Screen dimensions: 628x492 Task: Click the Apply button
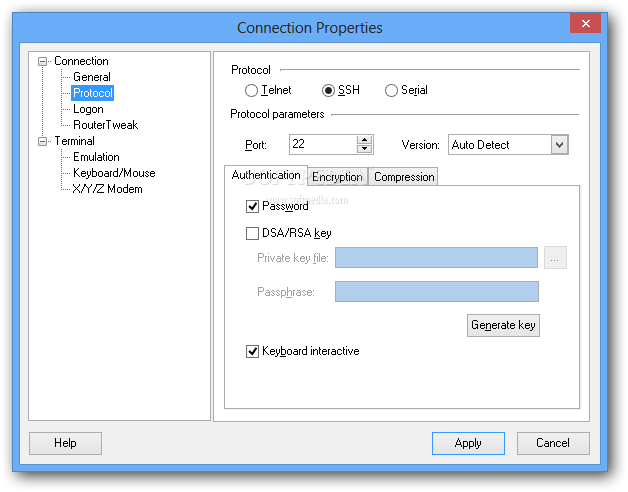468,443
